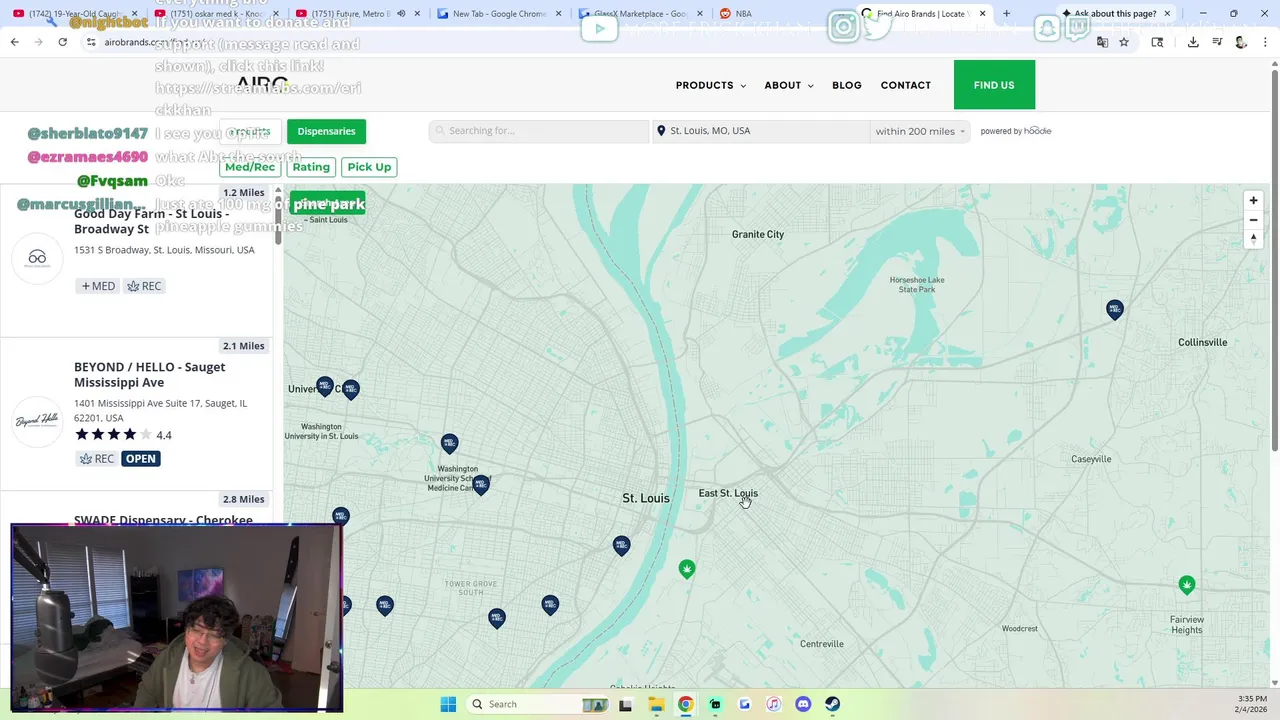The image size is (1280, 720).
Task: Select the pin above Washington University Medicine Campus
Action: click(x=450, y=443)
